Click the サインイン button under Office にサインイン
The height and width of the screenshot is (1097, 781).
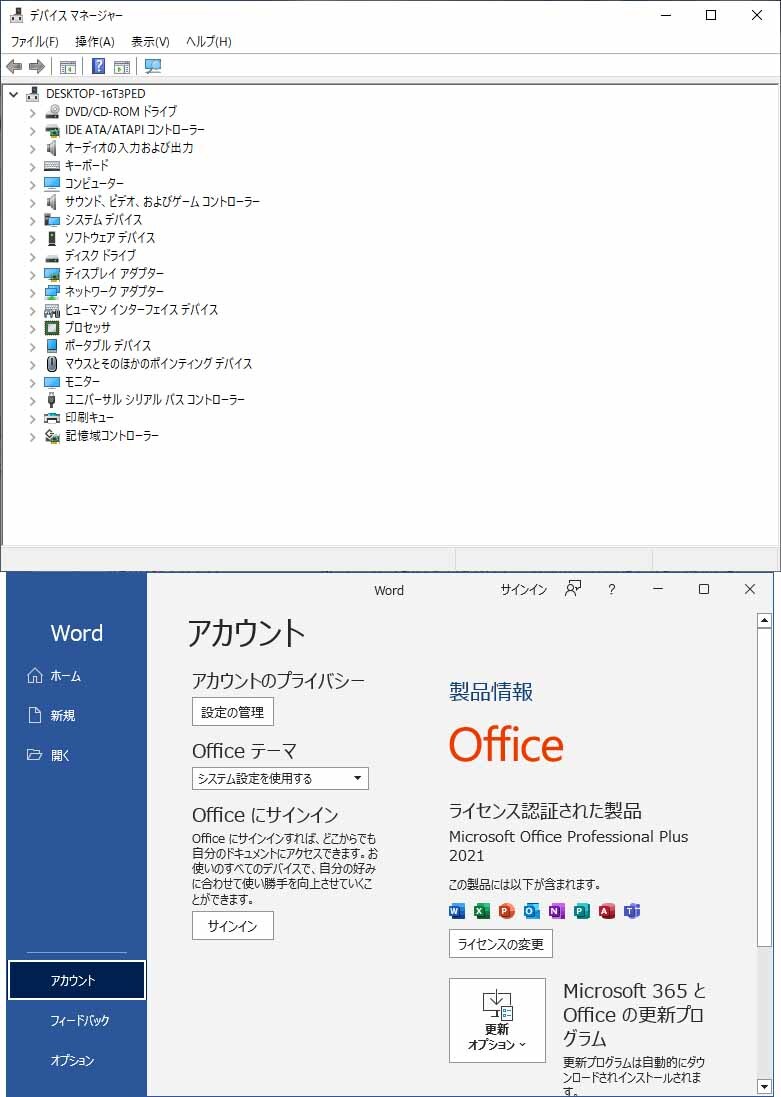tap(232, 926)
